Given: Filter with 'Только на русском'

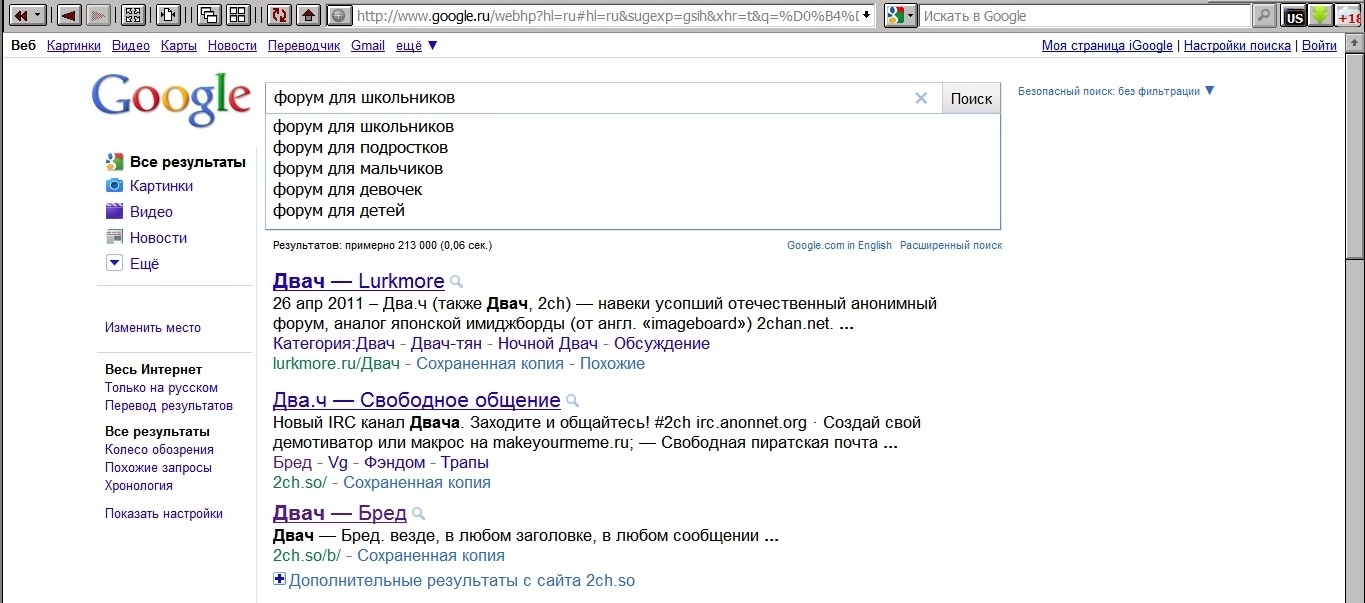Looking at the screenshot, I should (161, 388).
